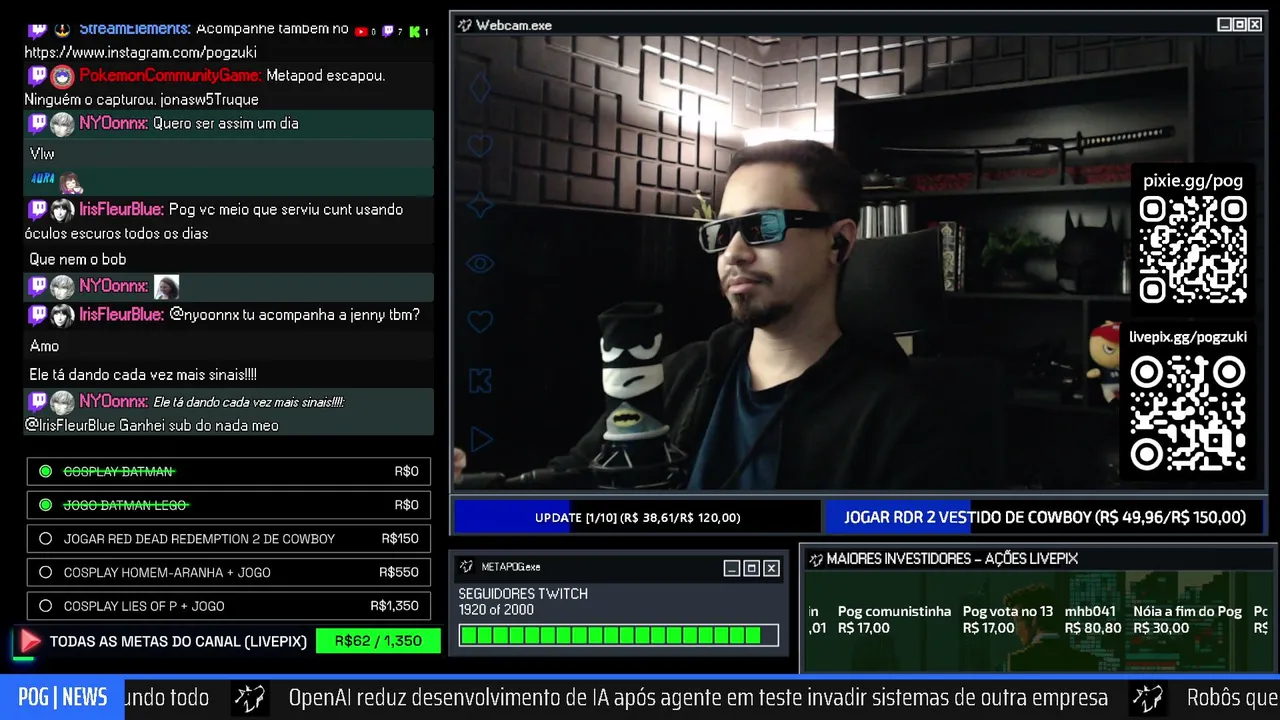Click the green R$62 / 1,350 goal bar
The width and height of the screenshot is (1280, 720).
pyautogui.click(x=378, y=641)
